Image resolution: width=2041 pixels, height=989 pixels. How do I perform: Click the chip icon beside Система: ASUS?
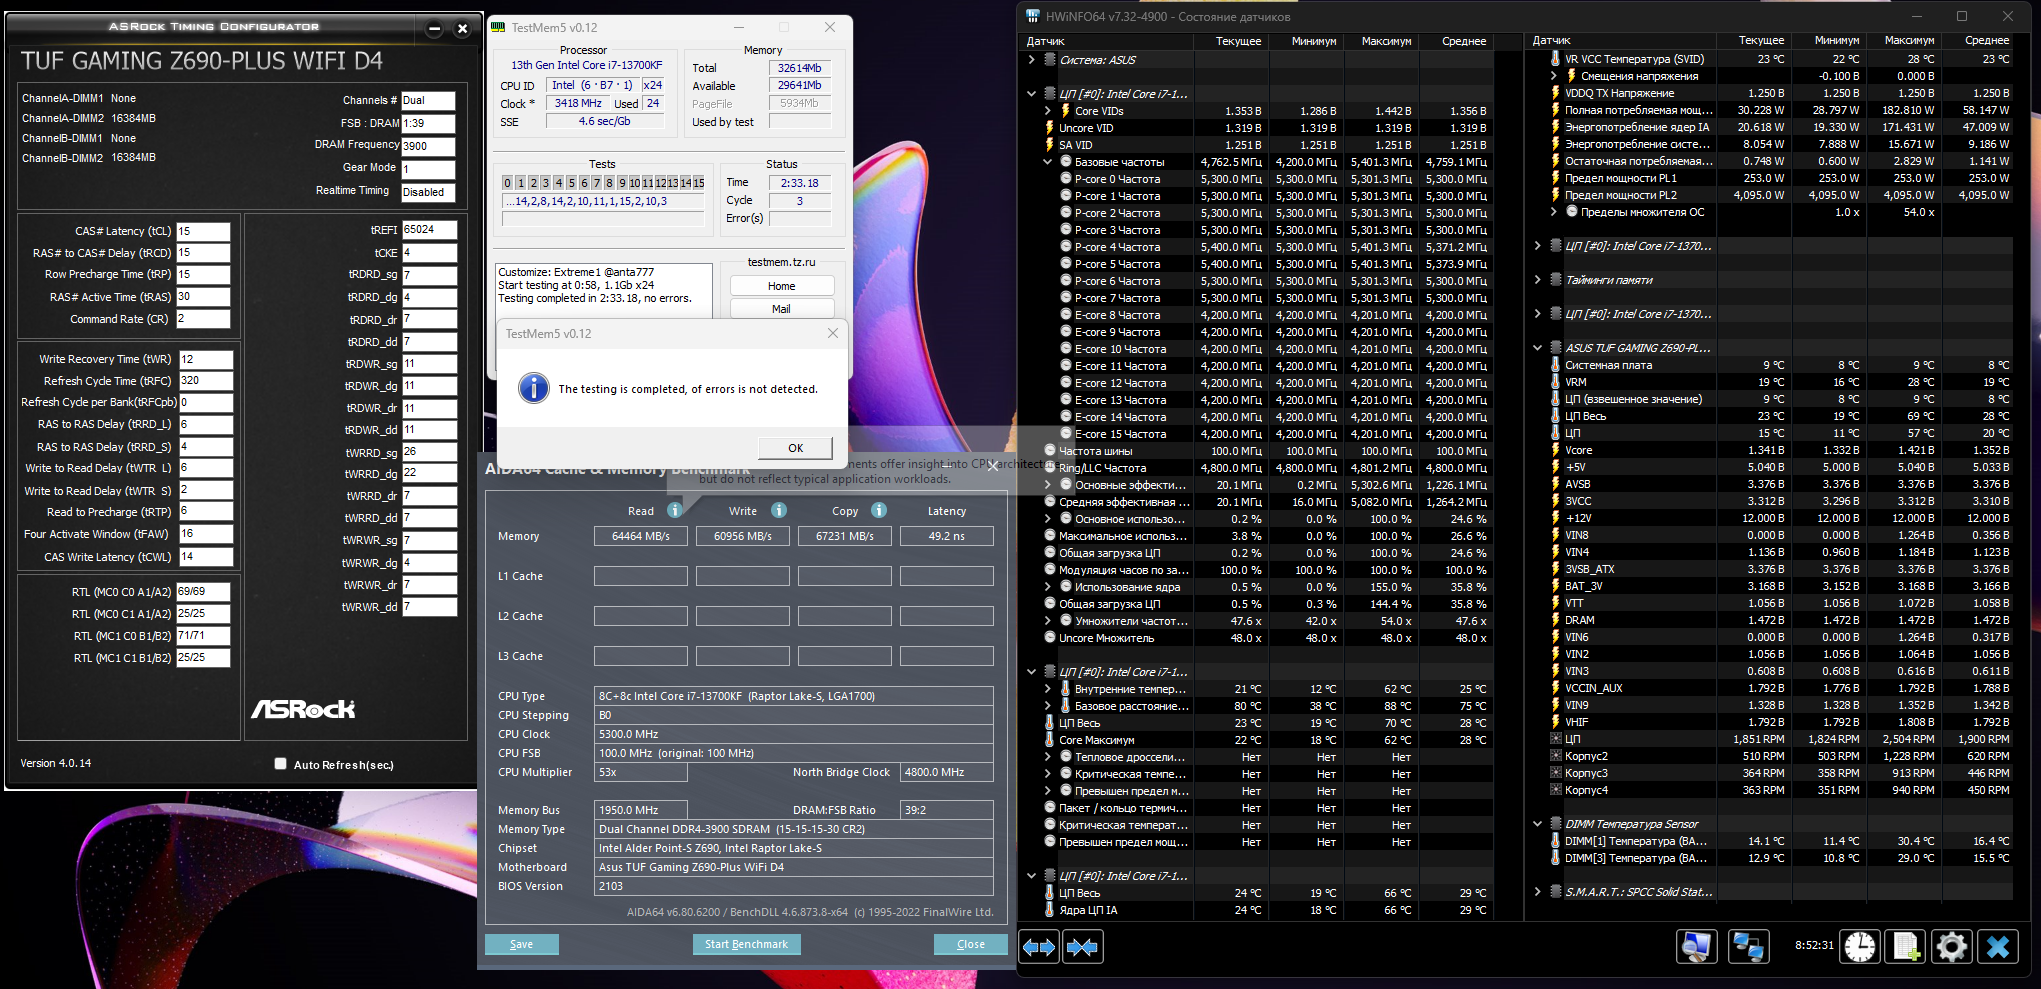(x=1050, y=60)
